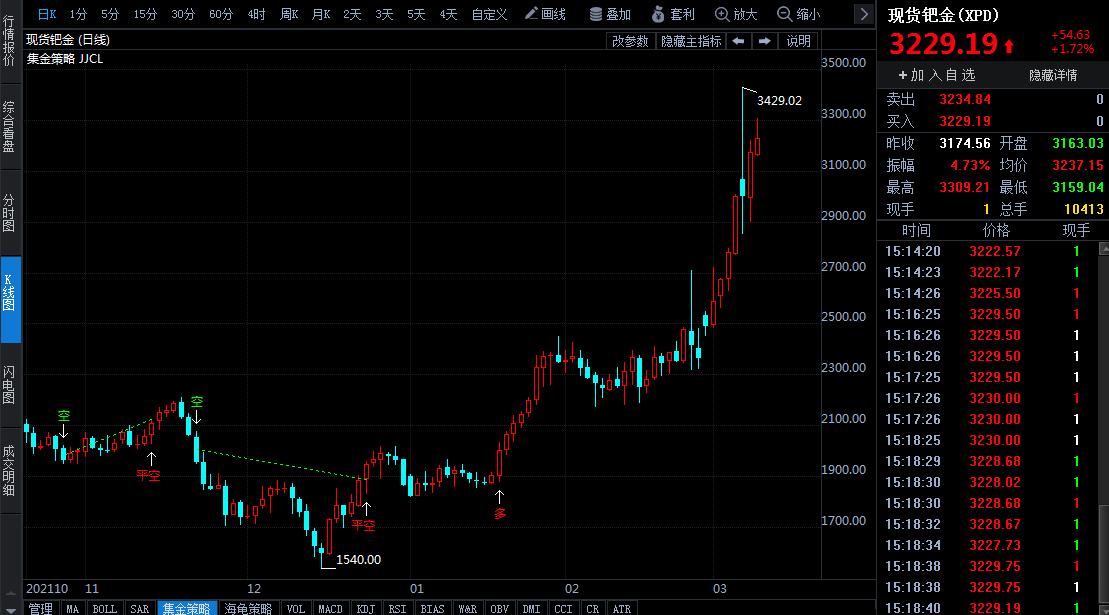This screenshot has width=1109, height=615.
Task: Select the 4天 four-day period
Action: [x=448, y=14]
